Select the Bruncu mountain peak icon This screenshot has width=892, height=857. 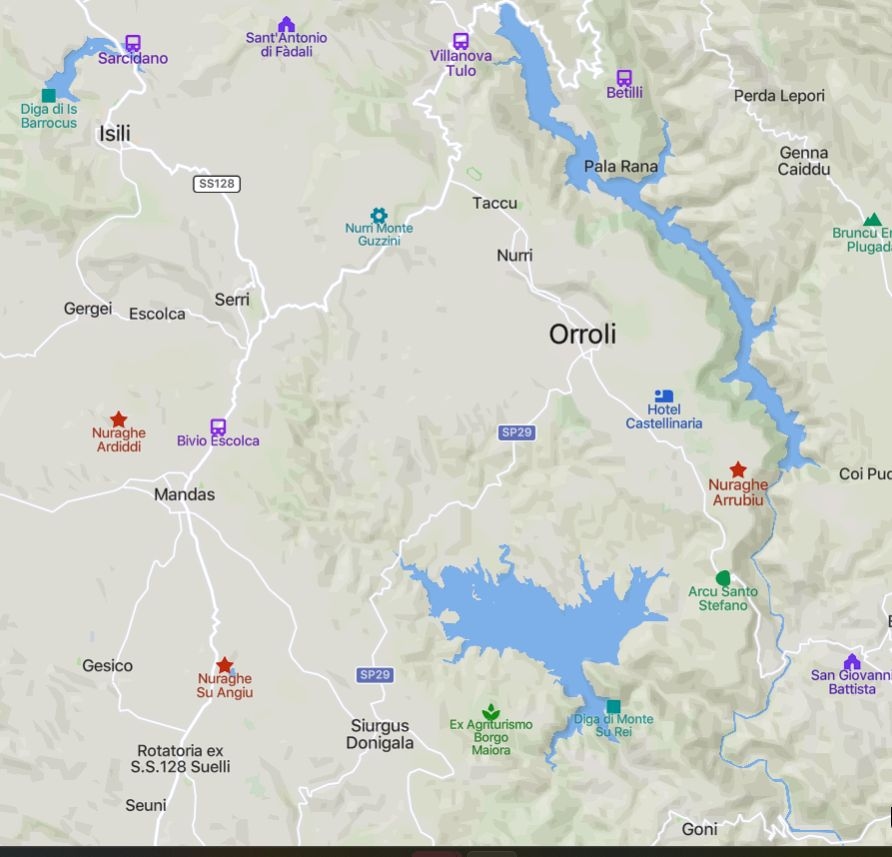tap(873, 219)
